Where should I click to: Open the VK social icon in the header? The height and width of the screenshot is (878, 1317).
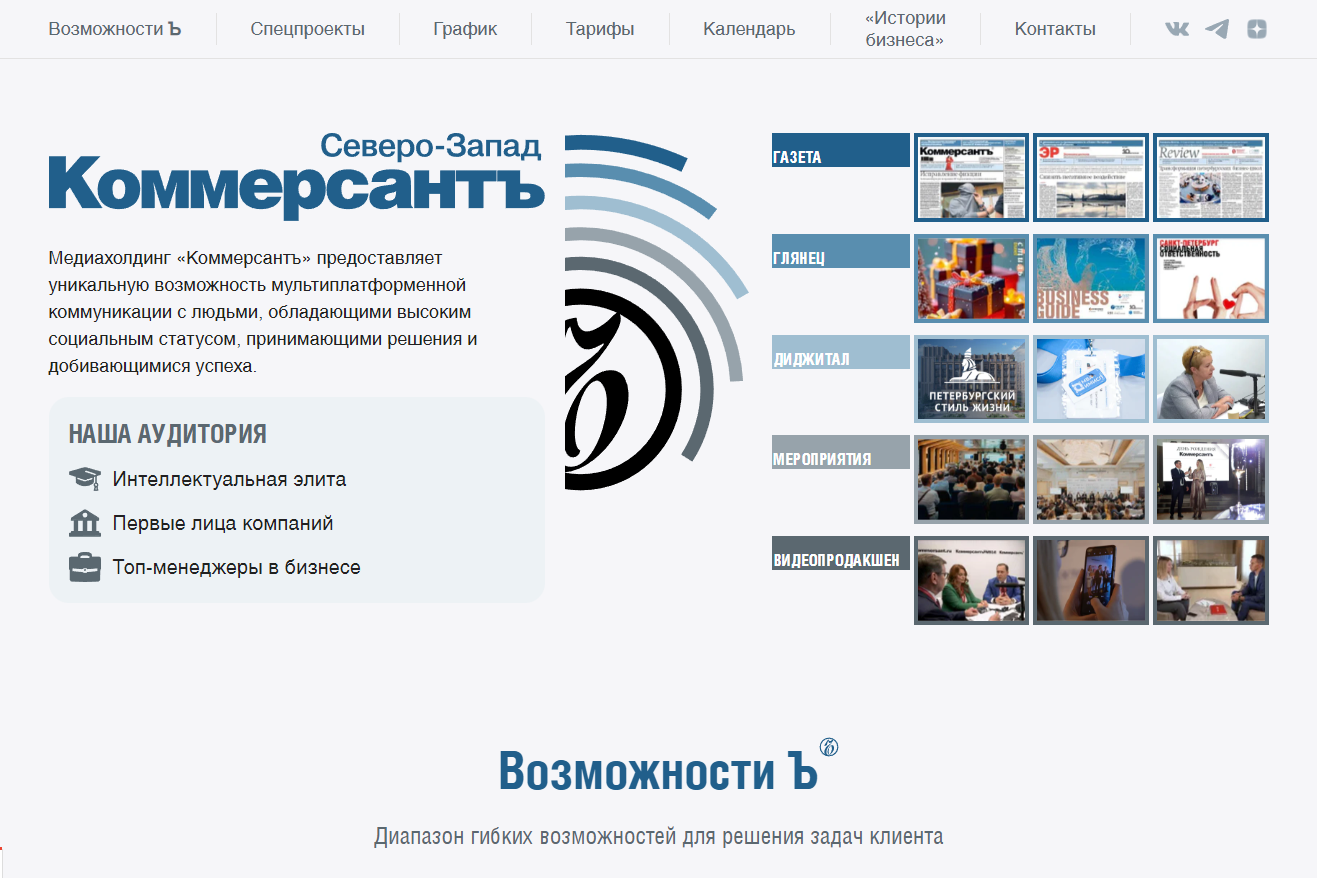(x=1179, y=29)
